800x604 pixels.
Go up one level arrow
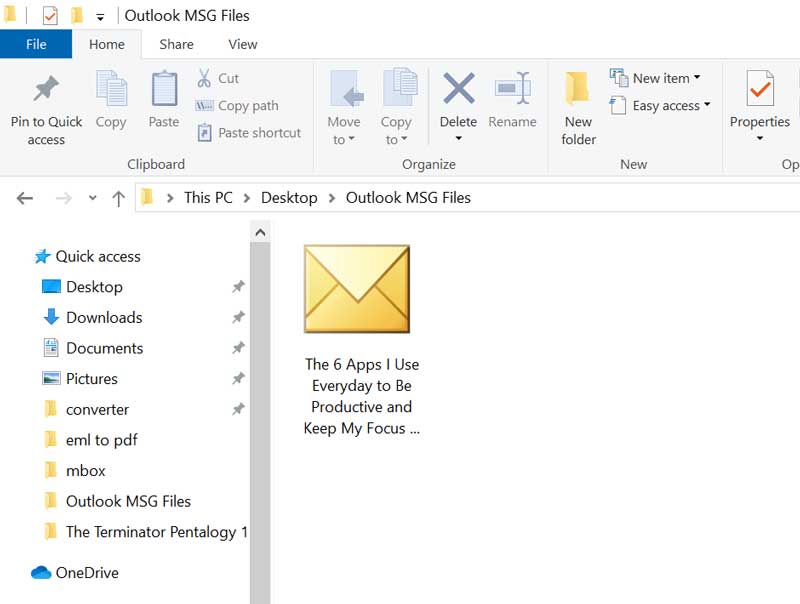(x=118, y=198)
